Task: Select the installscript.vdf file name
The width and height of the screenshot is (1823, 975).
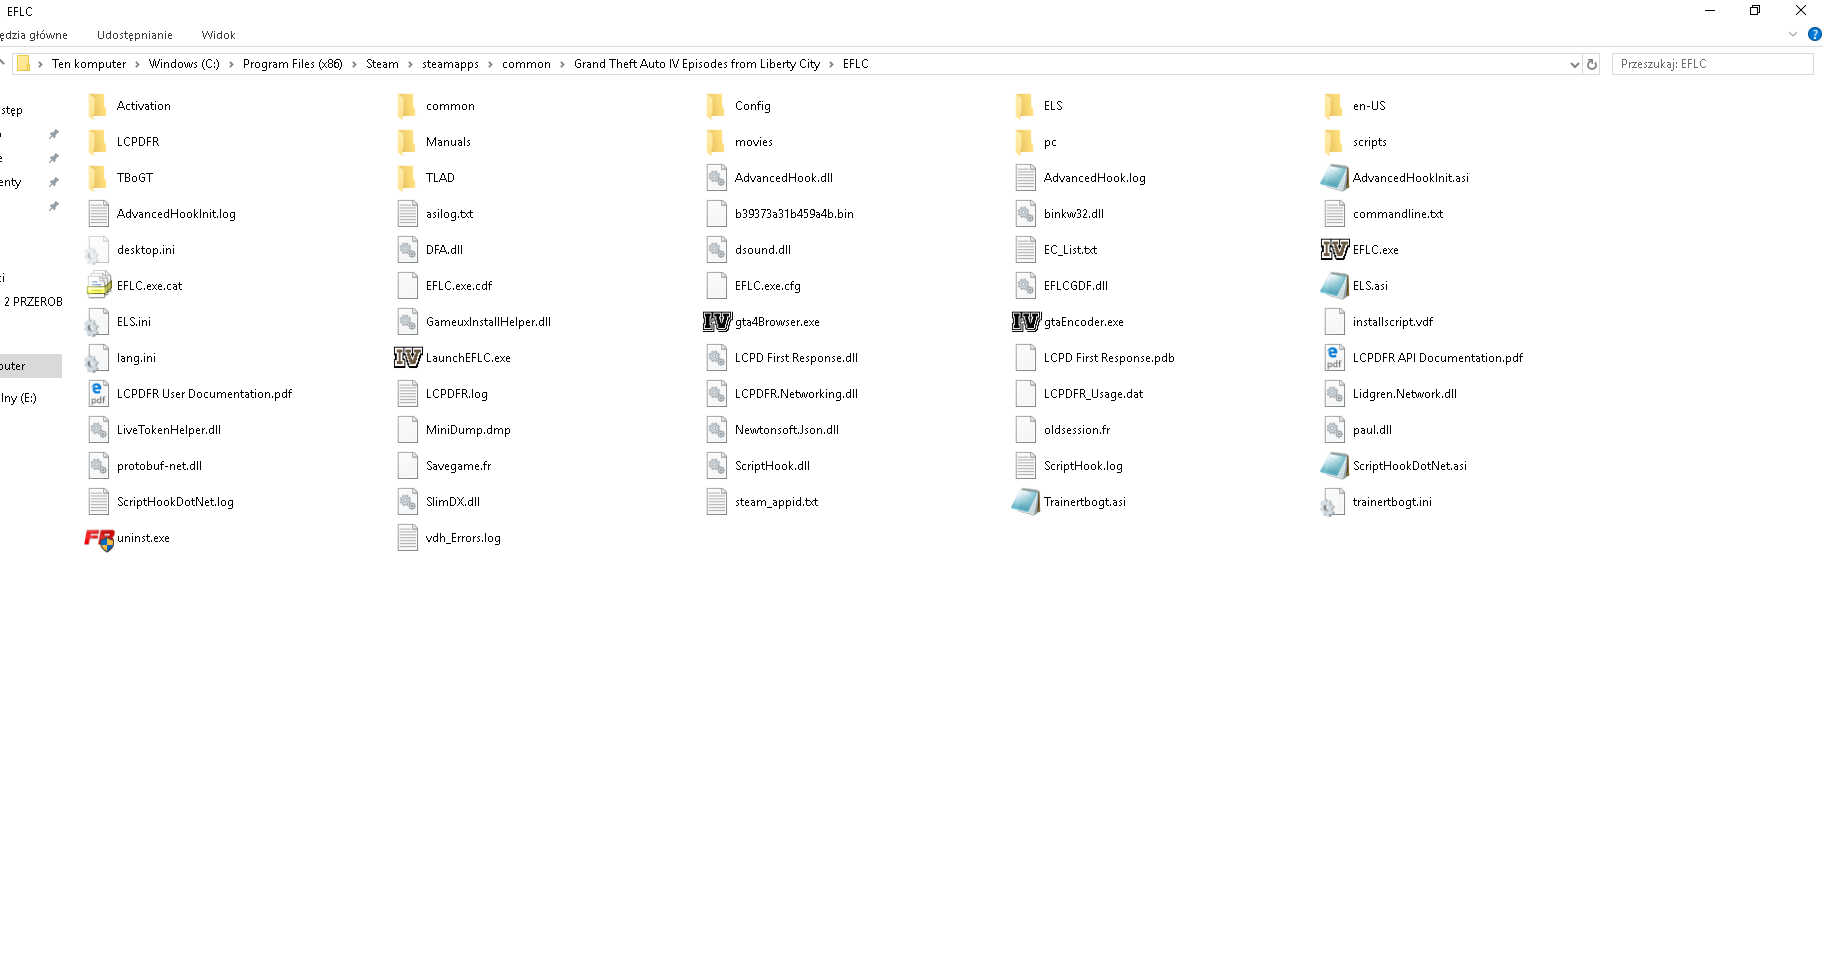Action: [1392, 322]
